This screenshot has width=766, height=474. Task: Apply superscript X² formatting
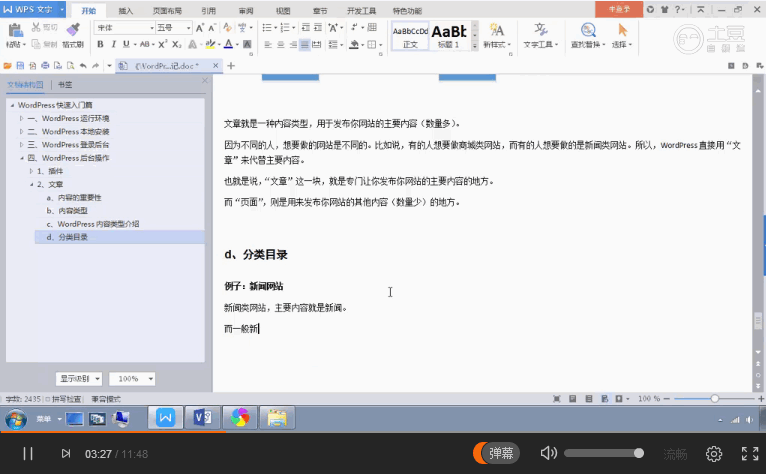[x=163, y=44]
